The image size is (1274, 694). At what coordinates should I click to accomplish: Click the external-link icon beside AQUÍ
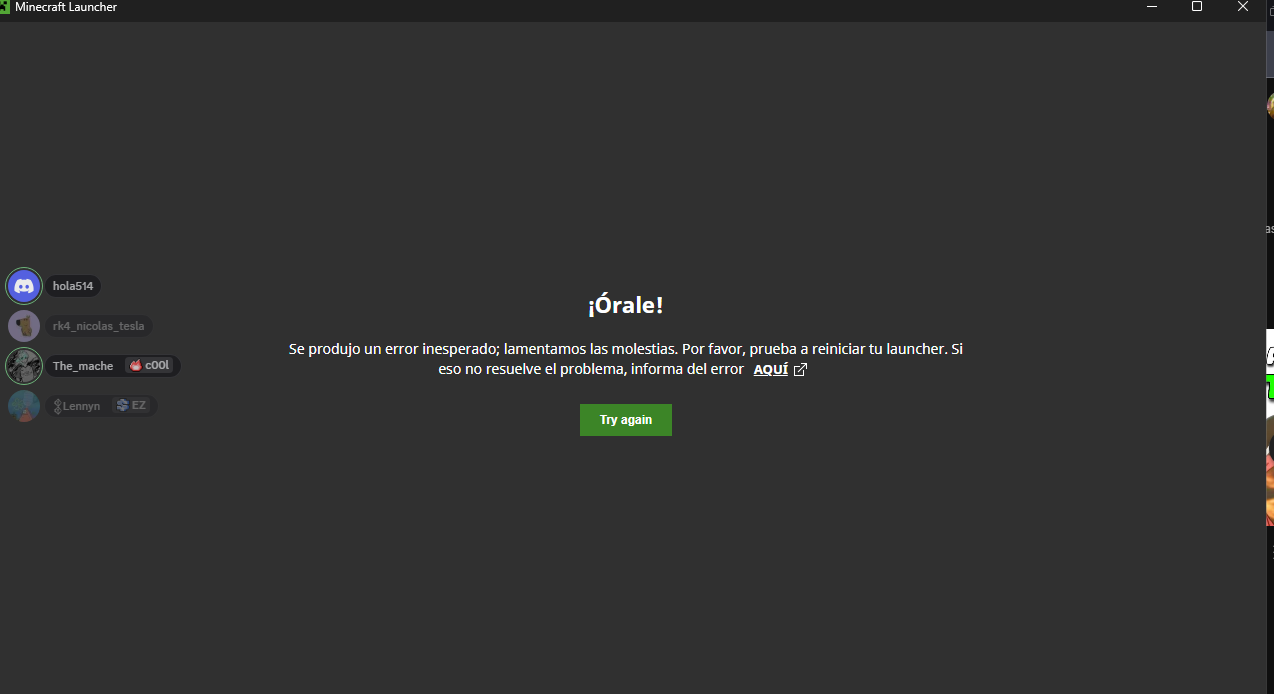(800, 370)
